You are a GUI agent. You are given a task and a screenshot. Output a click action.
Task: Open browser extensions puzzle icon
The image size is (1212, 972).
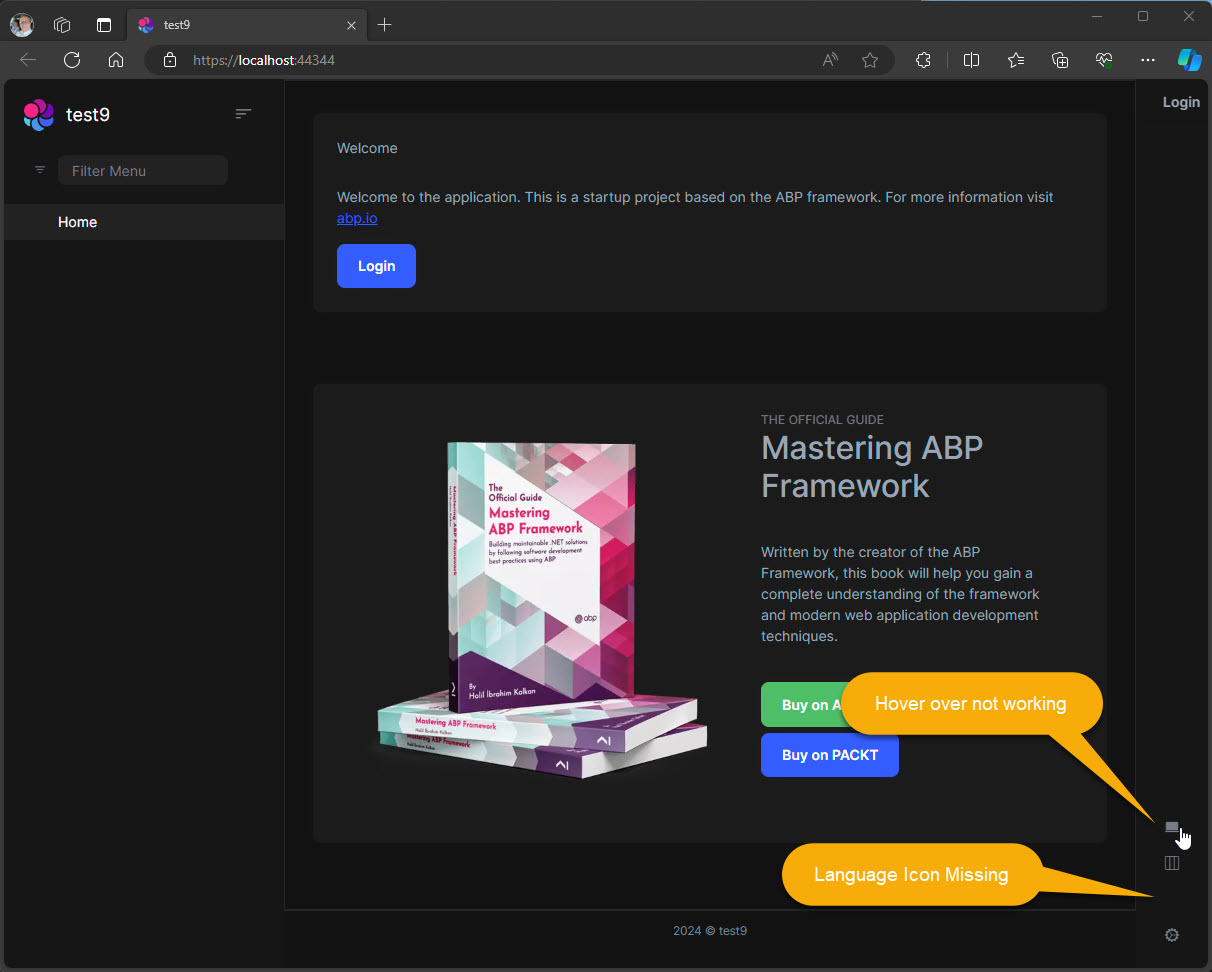923,60
